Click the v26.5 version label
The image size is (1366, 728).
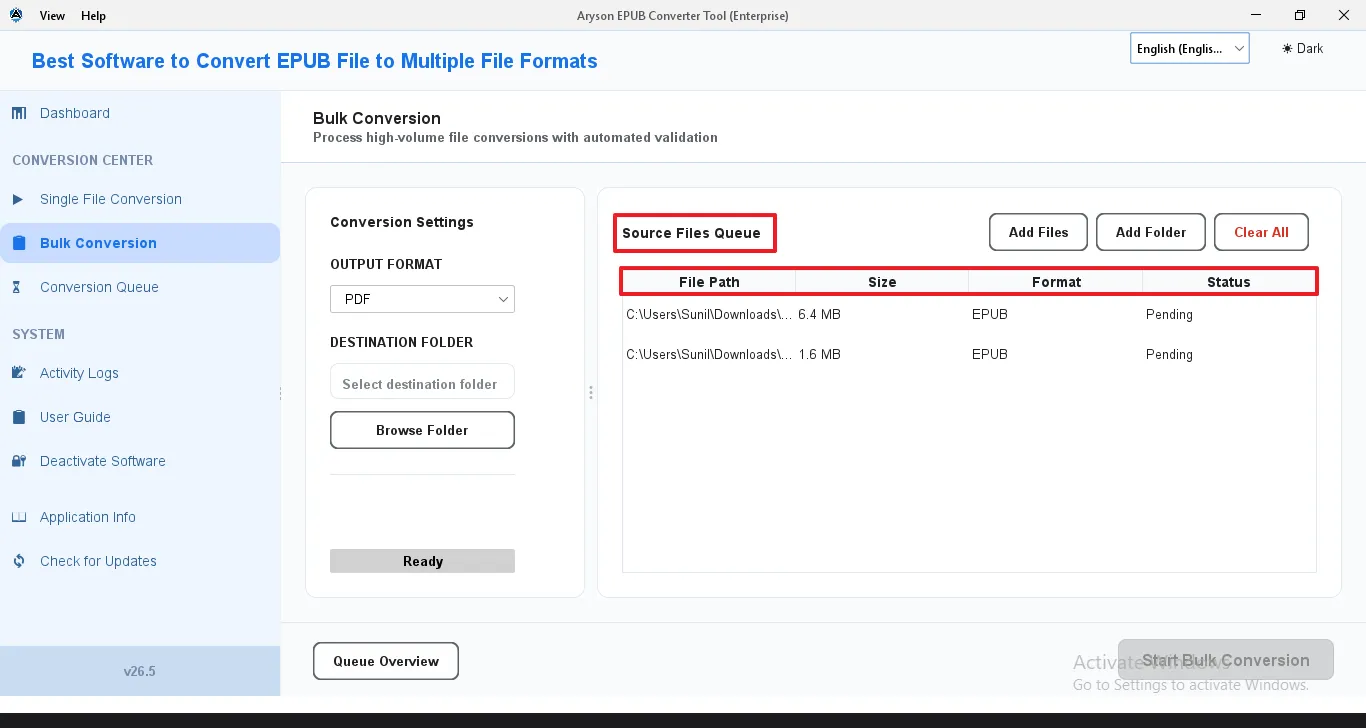140,671
